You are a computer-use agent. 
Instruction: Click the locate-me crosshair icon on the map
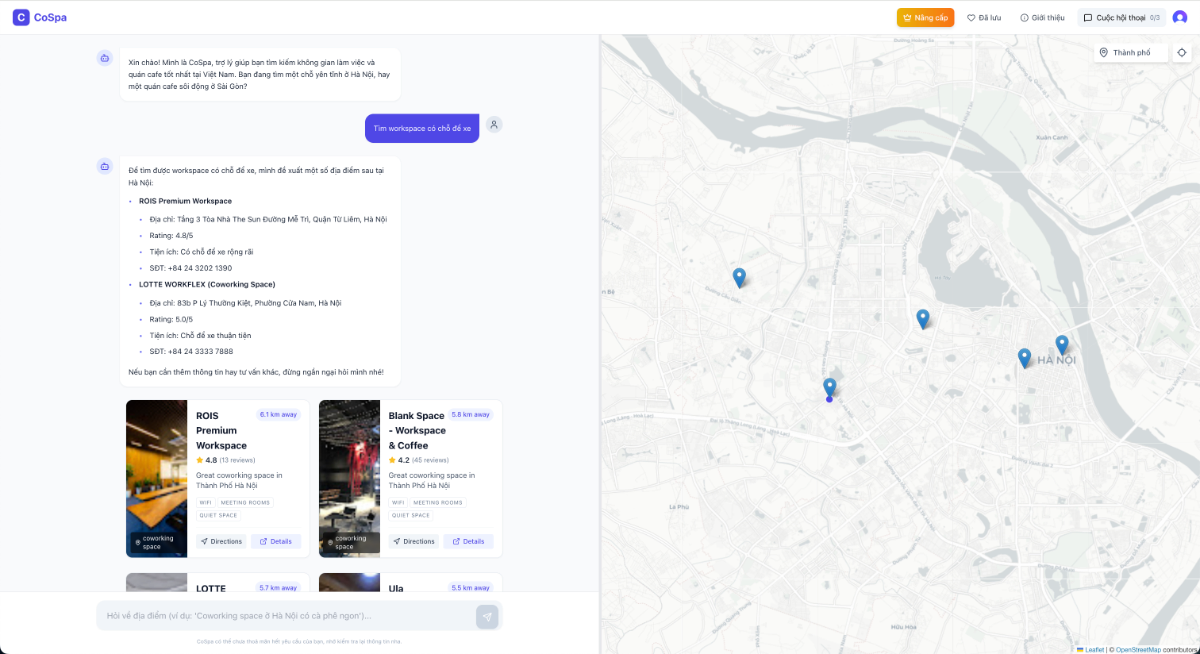(x=1184, y=51)
